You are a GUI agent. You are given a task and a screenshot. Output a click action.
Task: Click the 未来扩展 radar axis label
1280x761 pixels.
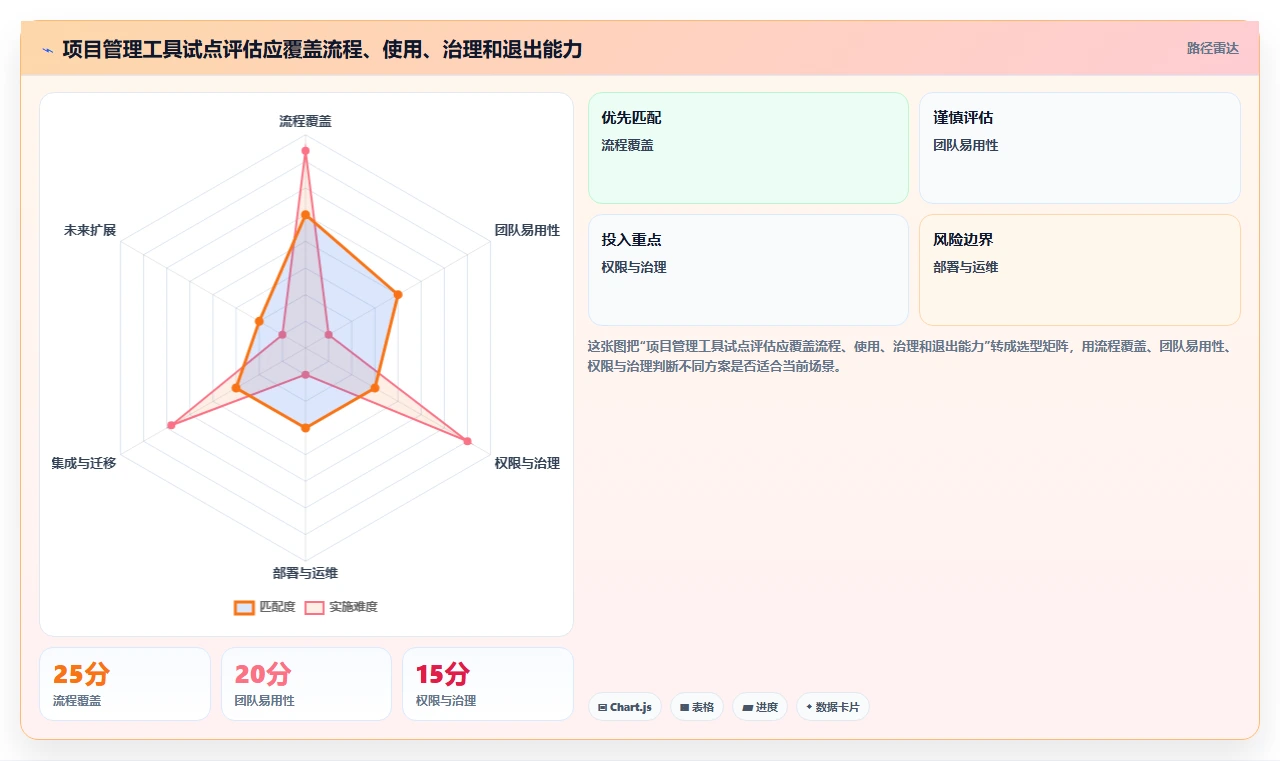click(90, 230)
